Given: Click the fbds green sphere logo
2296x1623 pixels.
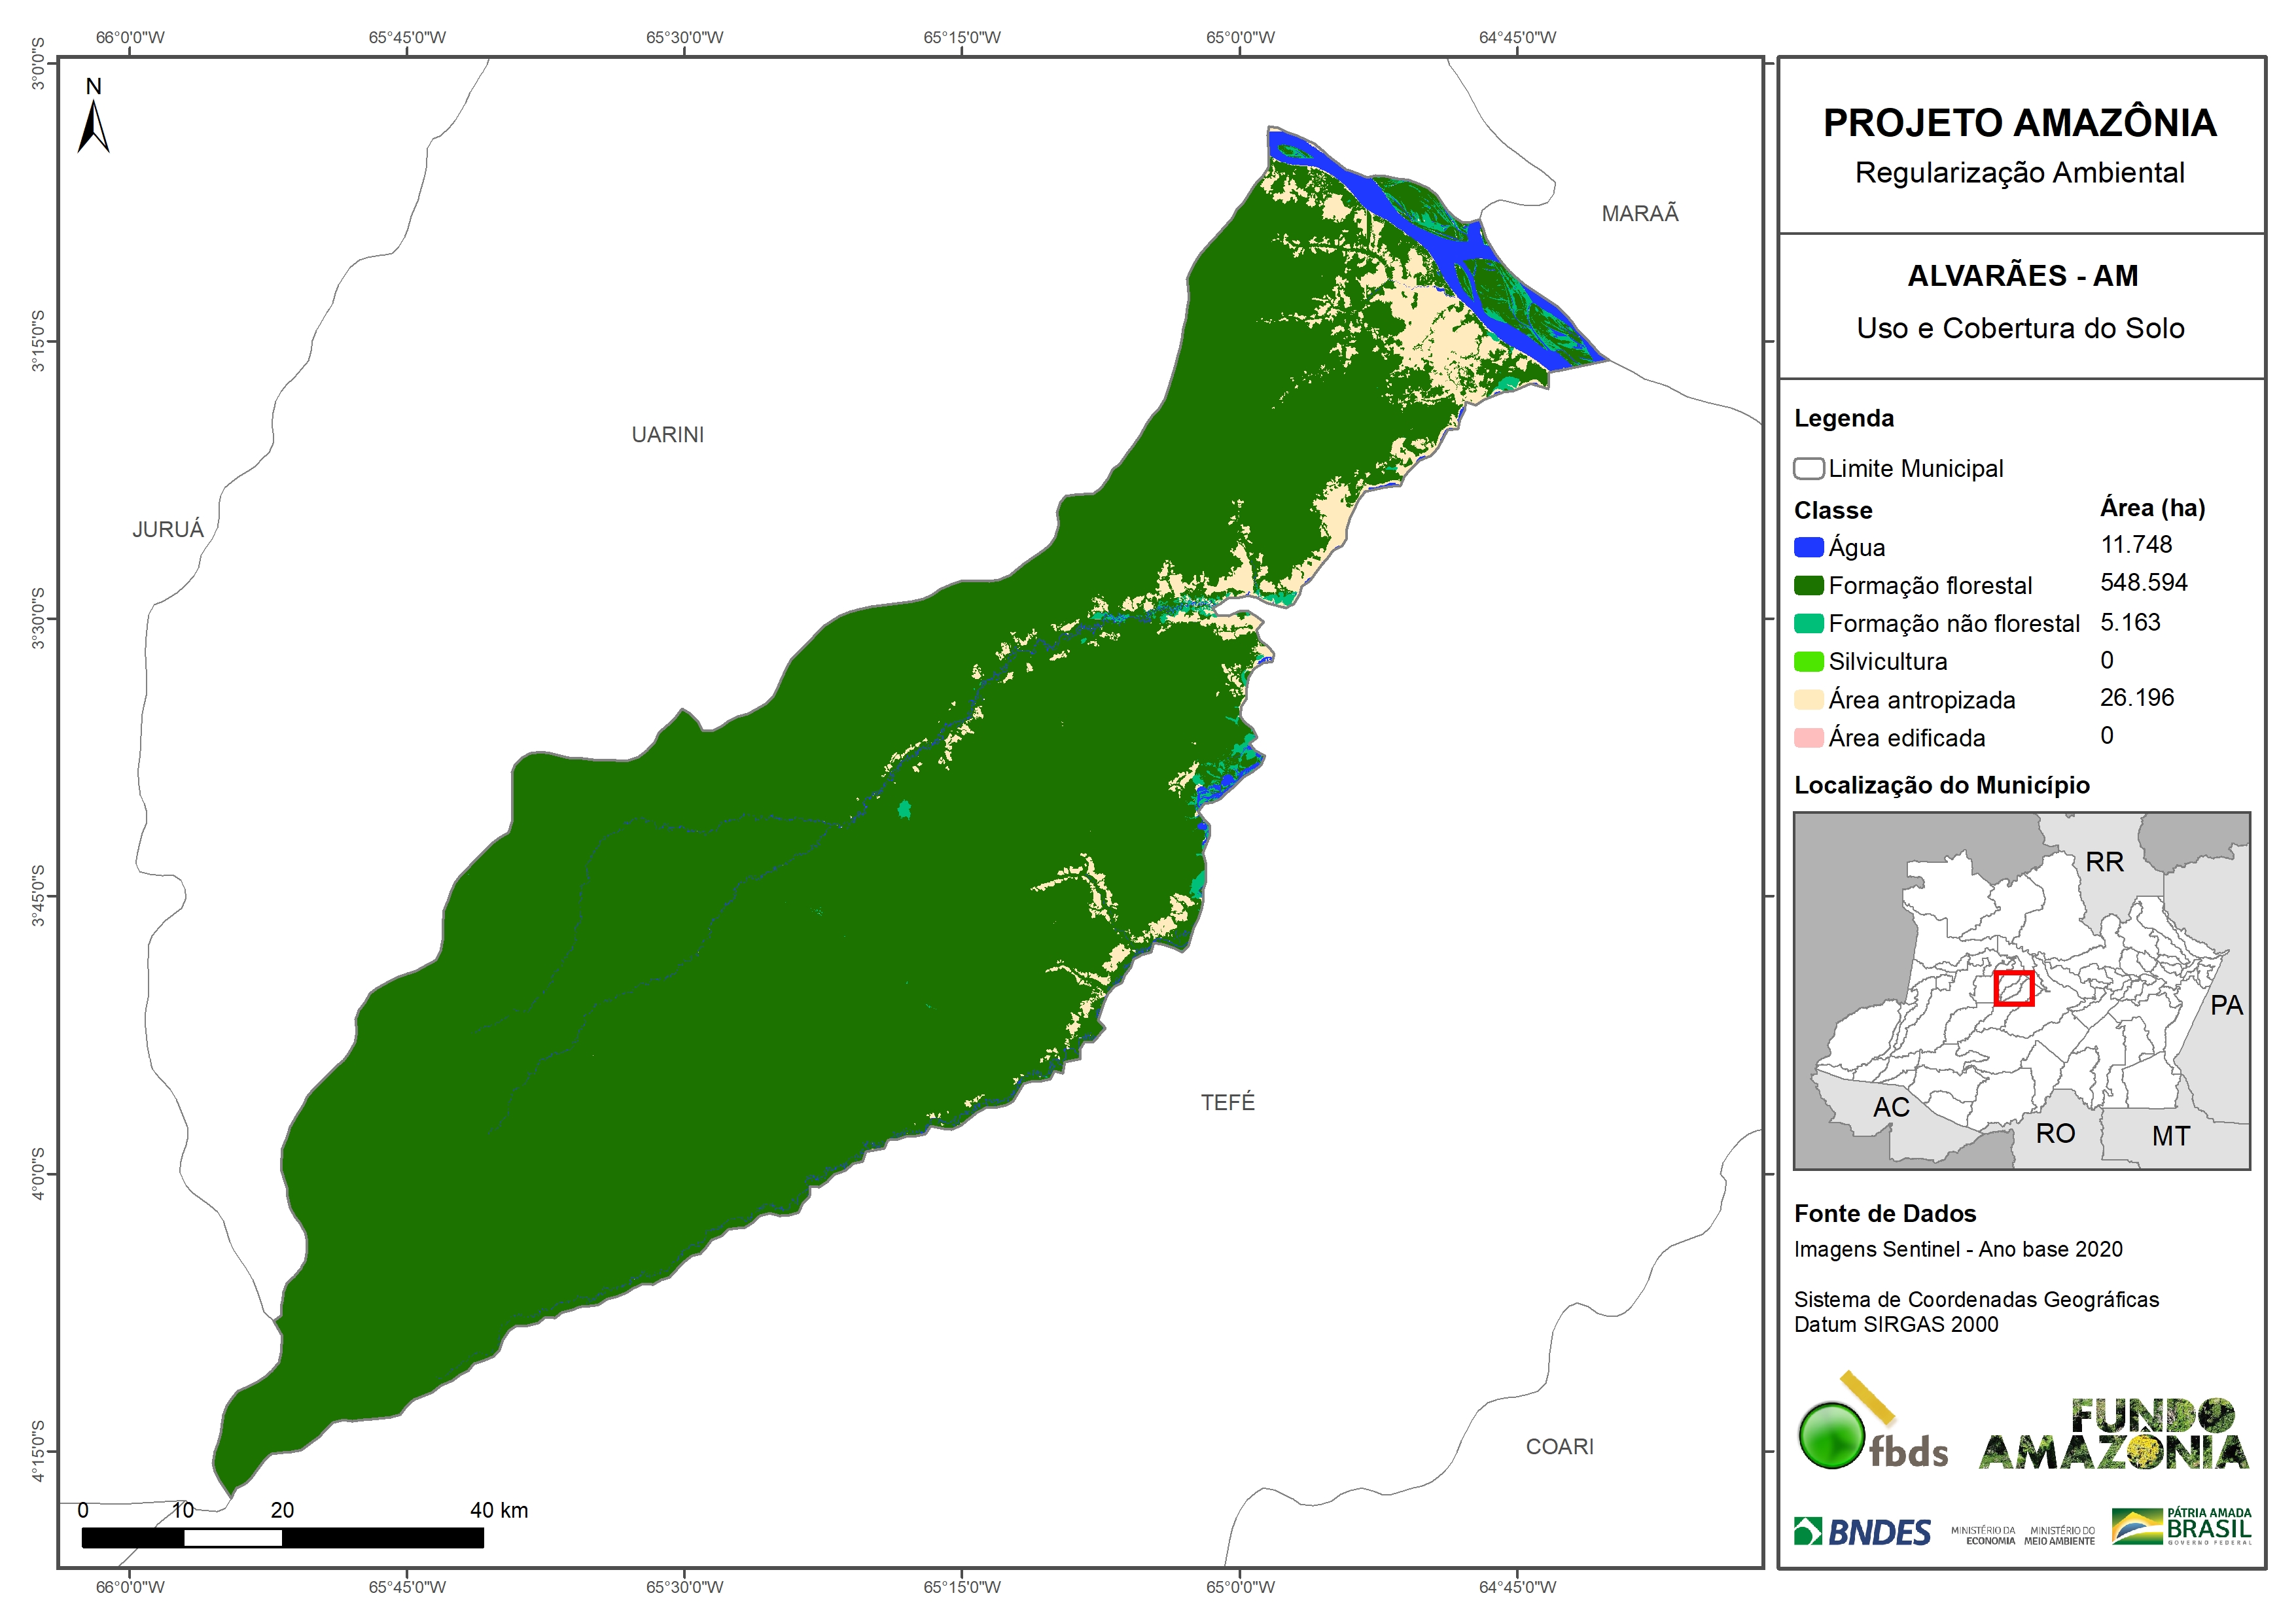Looking at the screenshot, I should coord(1831,1435).
